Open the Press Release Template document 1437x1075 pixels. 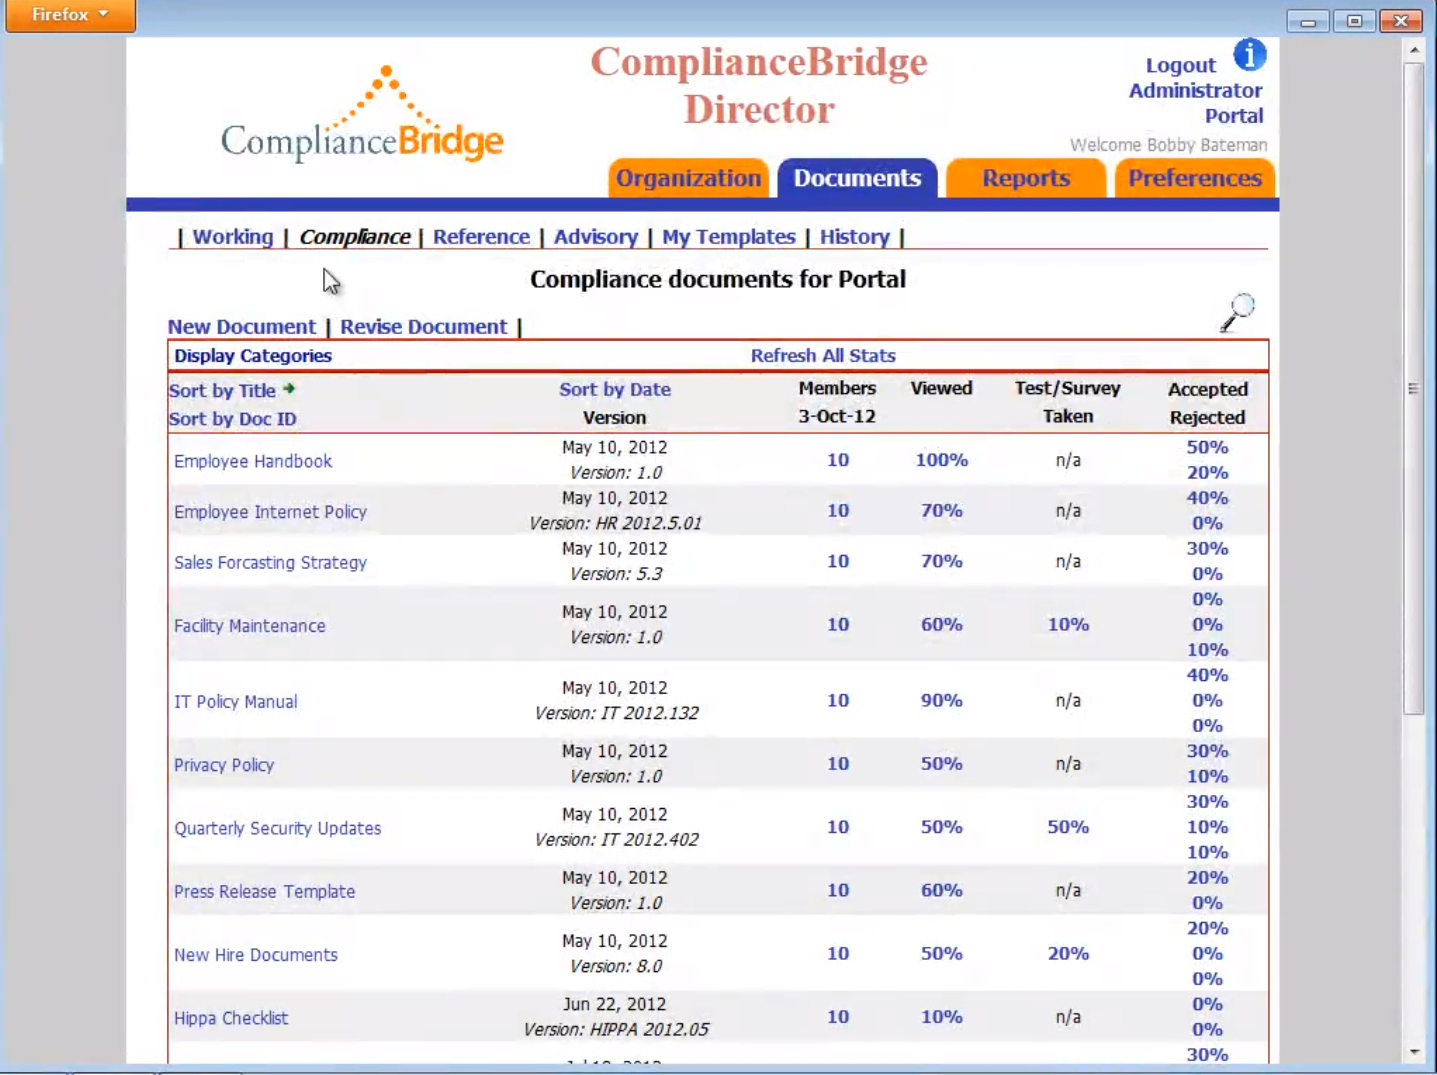pyautogui.click(x=264, y=892)
